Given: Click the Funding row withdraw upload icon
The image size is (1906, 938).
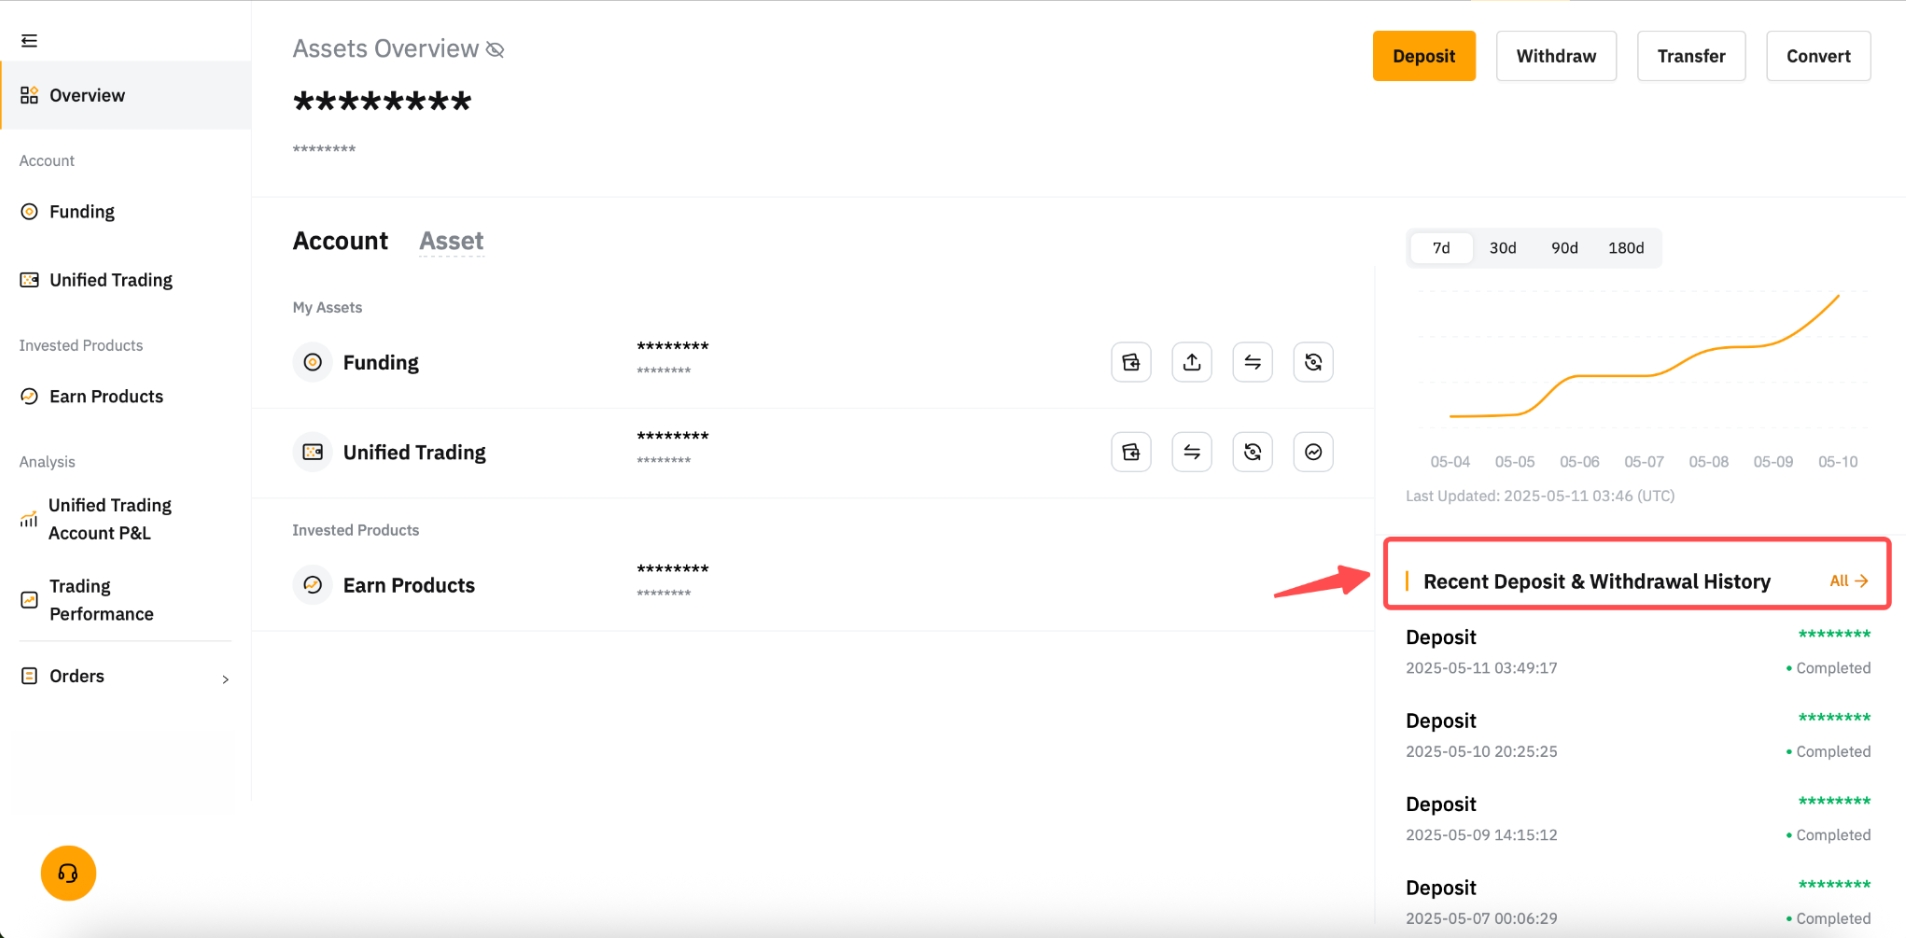Looking at the screenshot, I should pos(1191,362).
